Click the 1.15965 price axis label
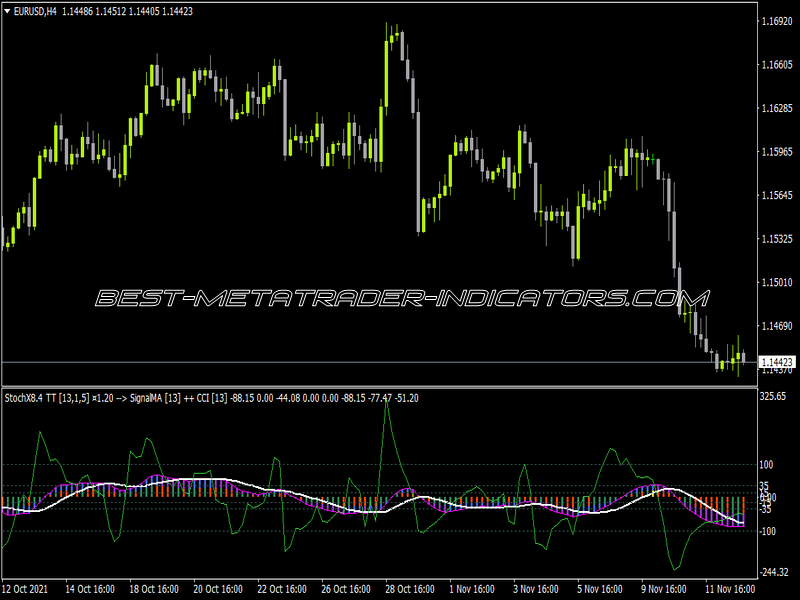The width and height of the screenshot is (800, 600). (777, 152)
